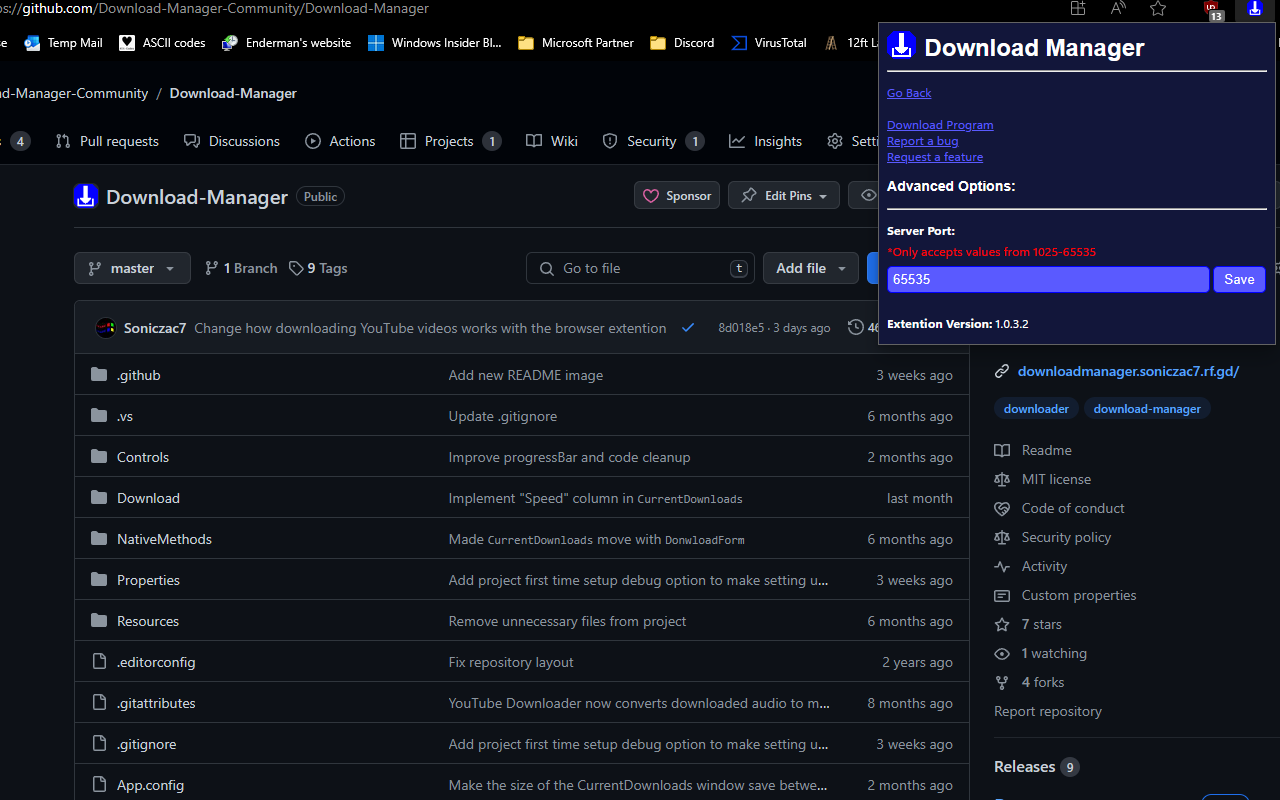Click the link icon beside the website URL
Viewport: 1280px width, 800px height.
tap(1002, 372)
